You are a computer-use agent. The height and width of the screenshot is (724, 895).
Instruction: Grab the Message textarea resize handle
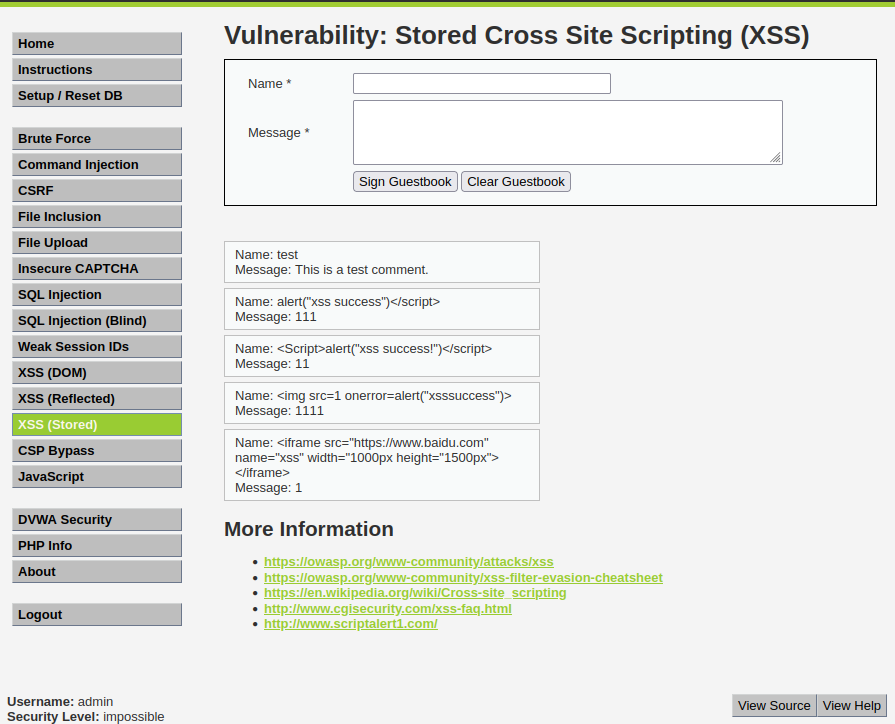[776, 158]
